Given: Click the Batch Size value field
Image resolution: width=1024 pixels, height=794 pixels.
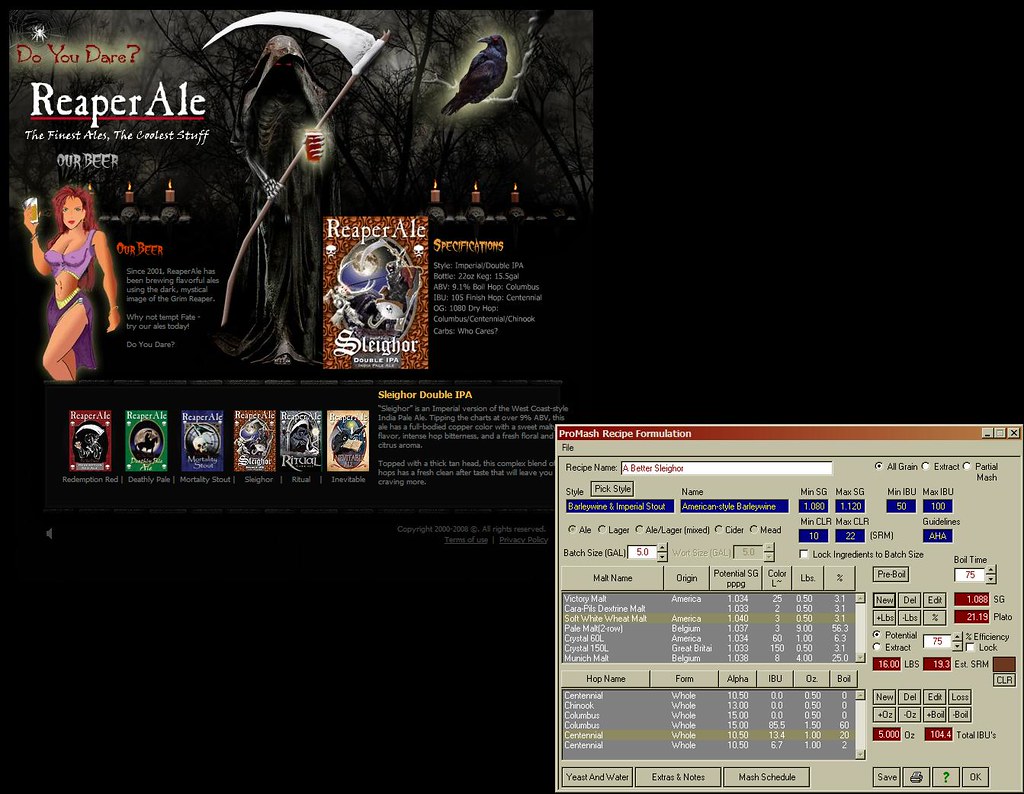Looking at the screenshot, I should pos(643,552).
